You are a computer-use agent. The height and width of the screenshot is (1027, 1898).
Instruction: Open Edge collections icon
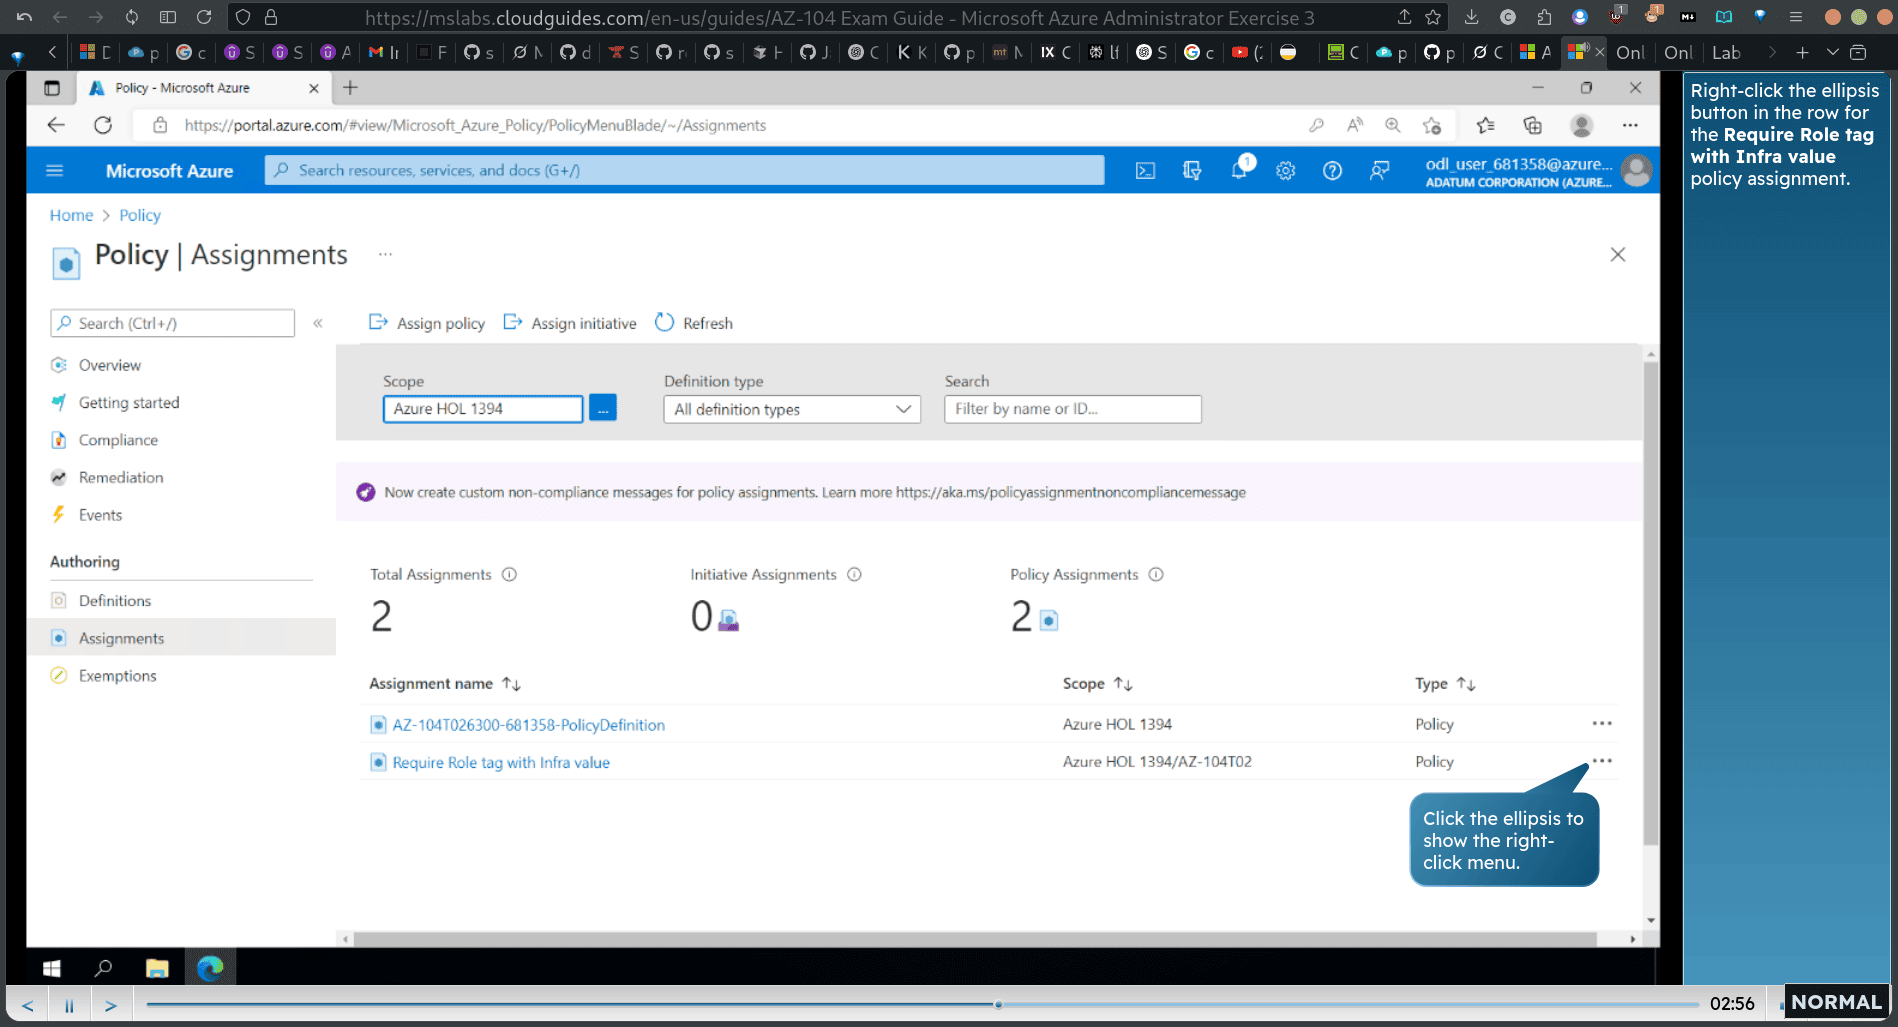[1532, 125]
